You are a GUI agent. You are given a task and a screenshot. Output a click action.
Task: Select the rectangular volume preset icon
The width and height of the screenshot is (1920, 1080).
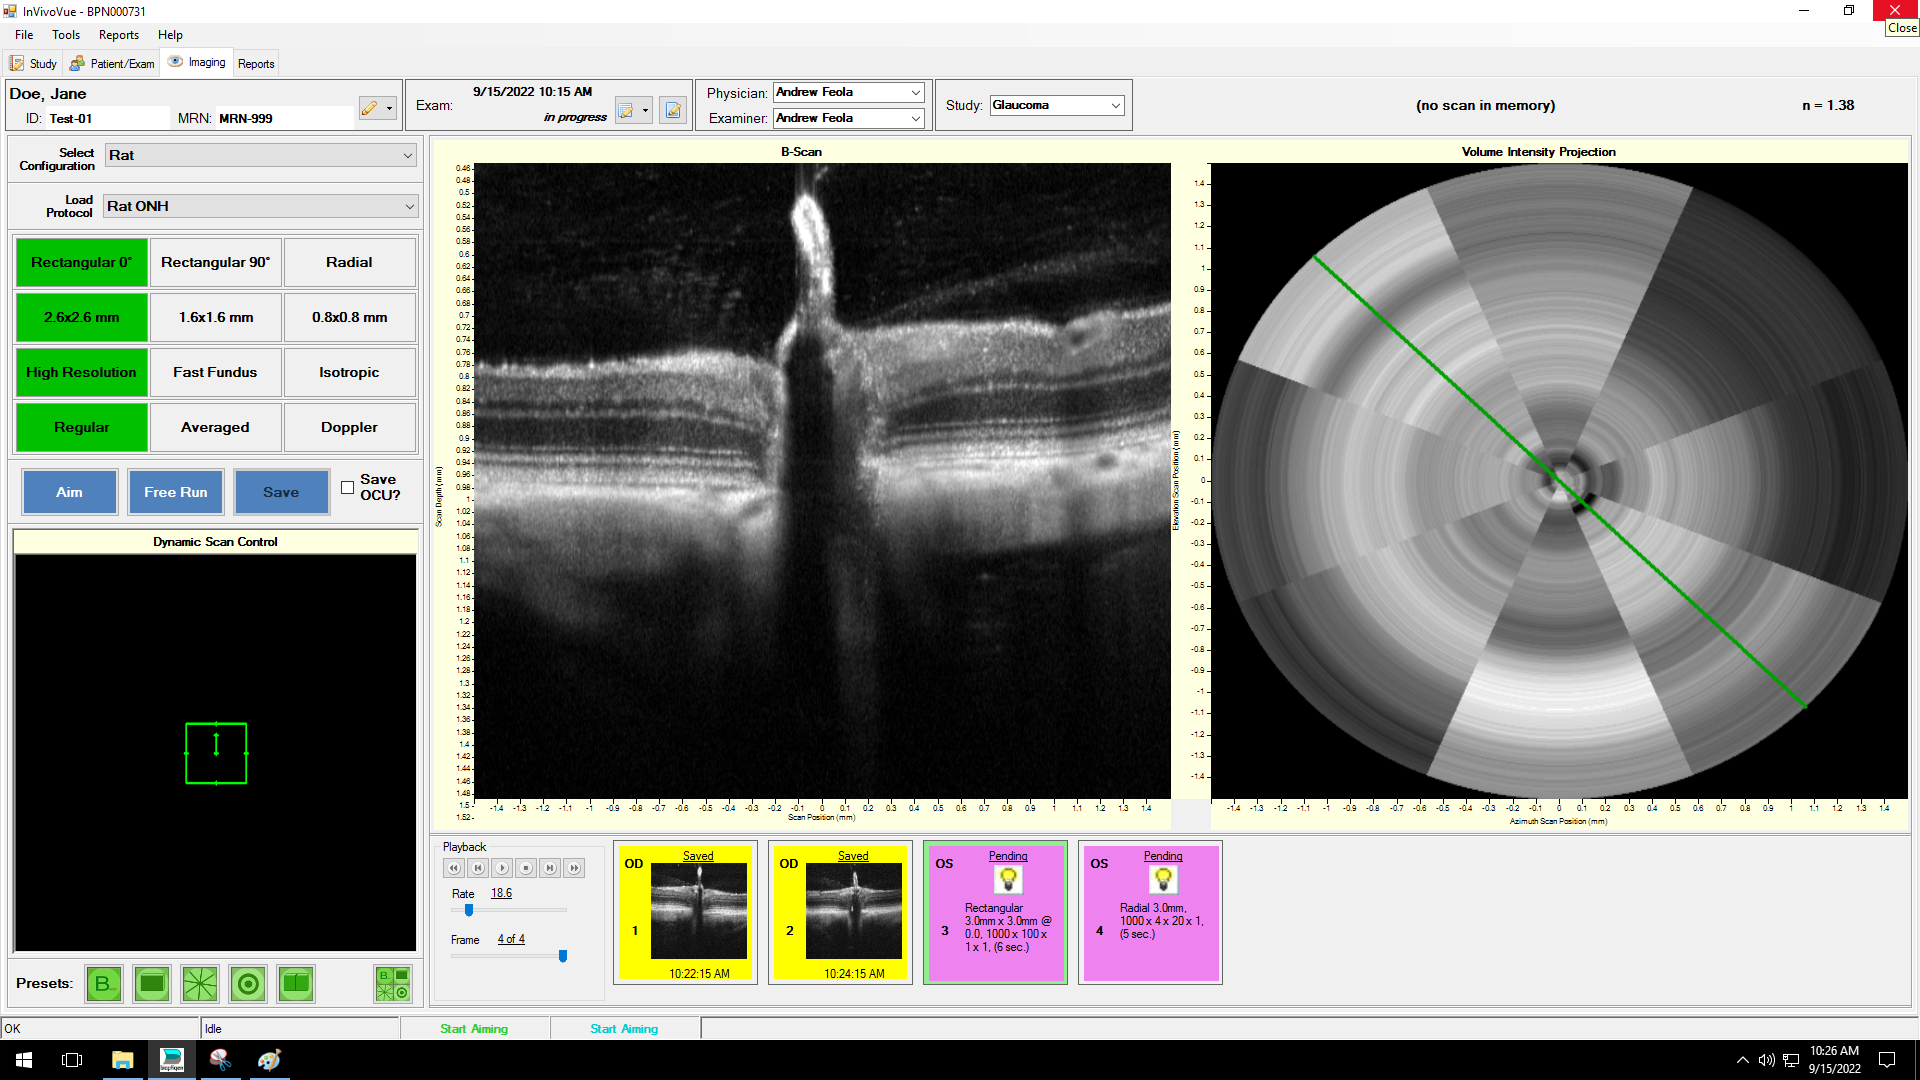152,984
